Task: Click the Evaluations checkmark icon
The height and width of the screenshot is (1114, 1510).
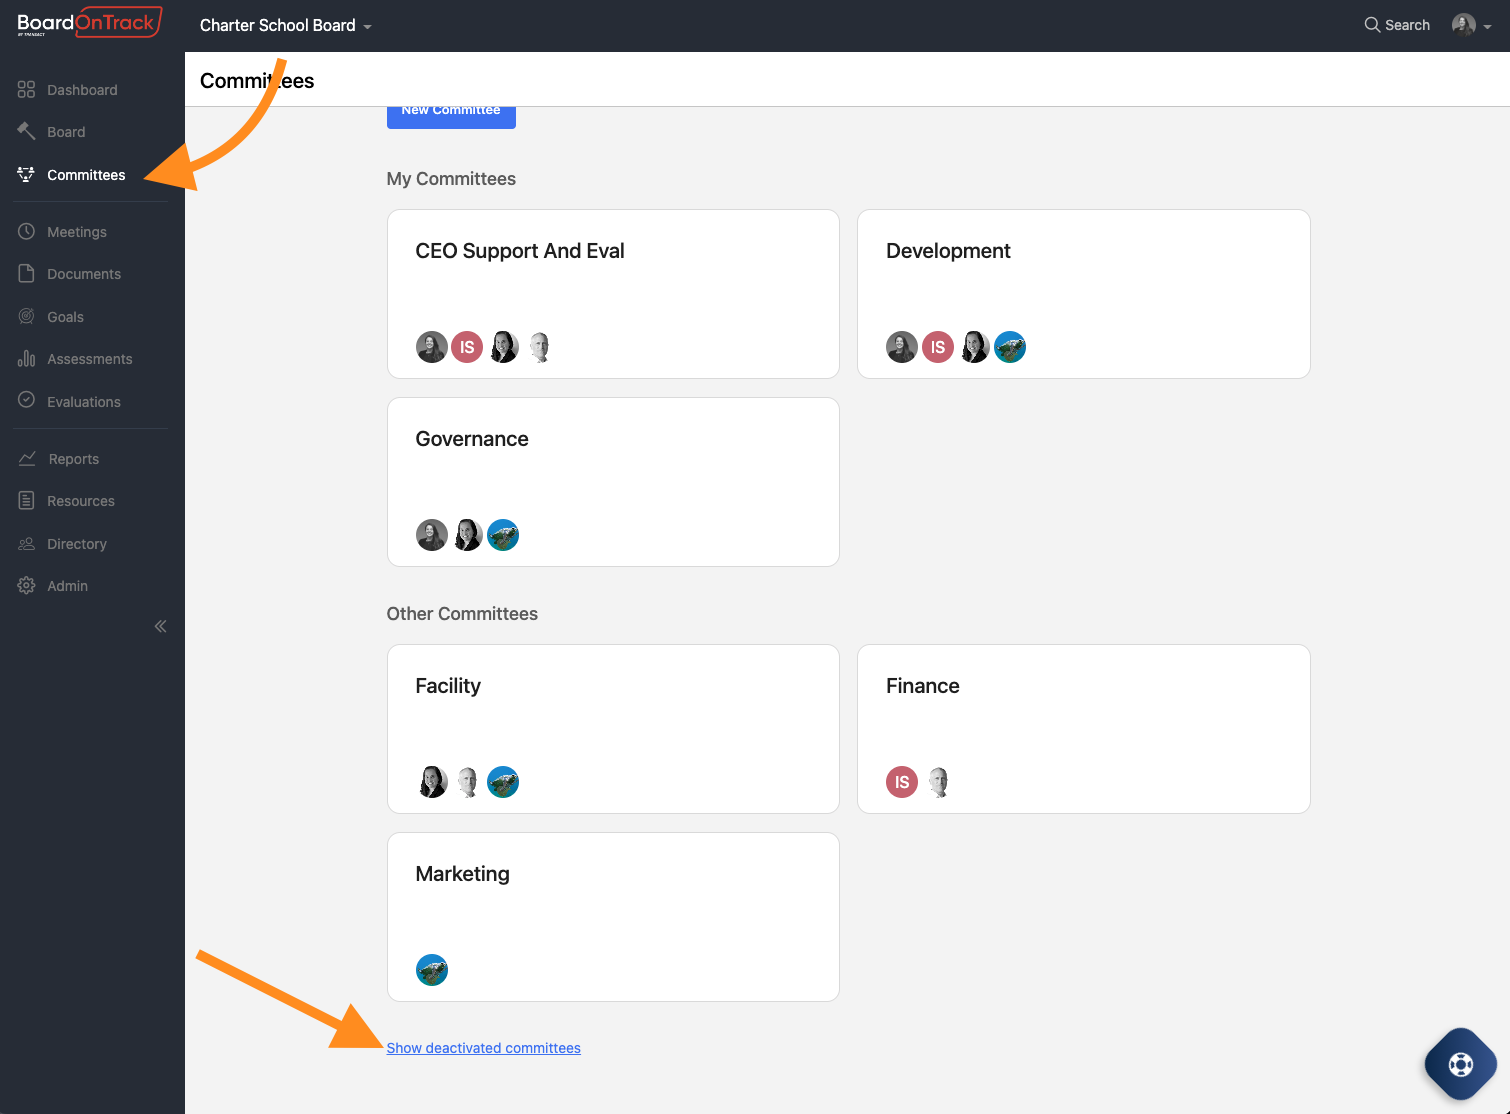Action: point(27,400)
